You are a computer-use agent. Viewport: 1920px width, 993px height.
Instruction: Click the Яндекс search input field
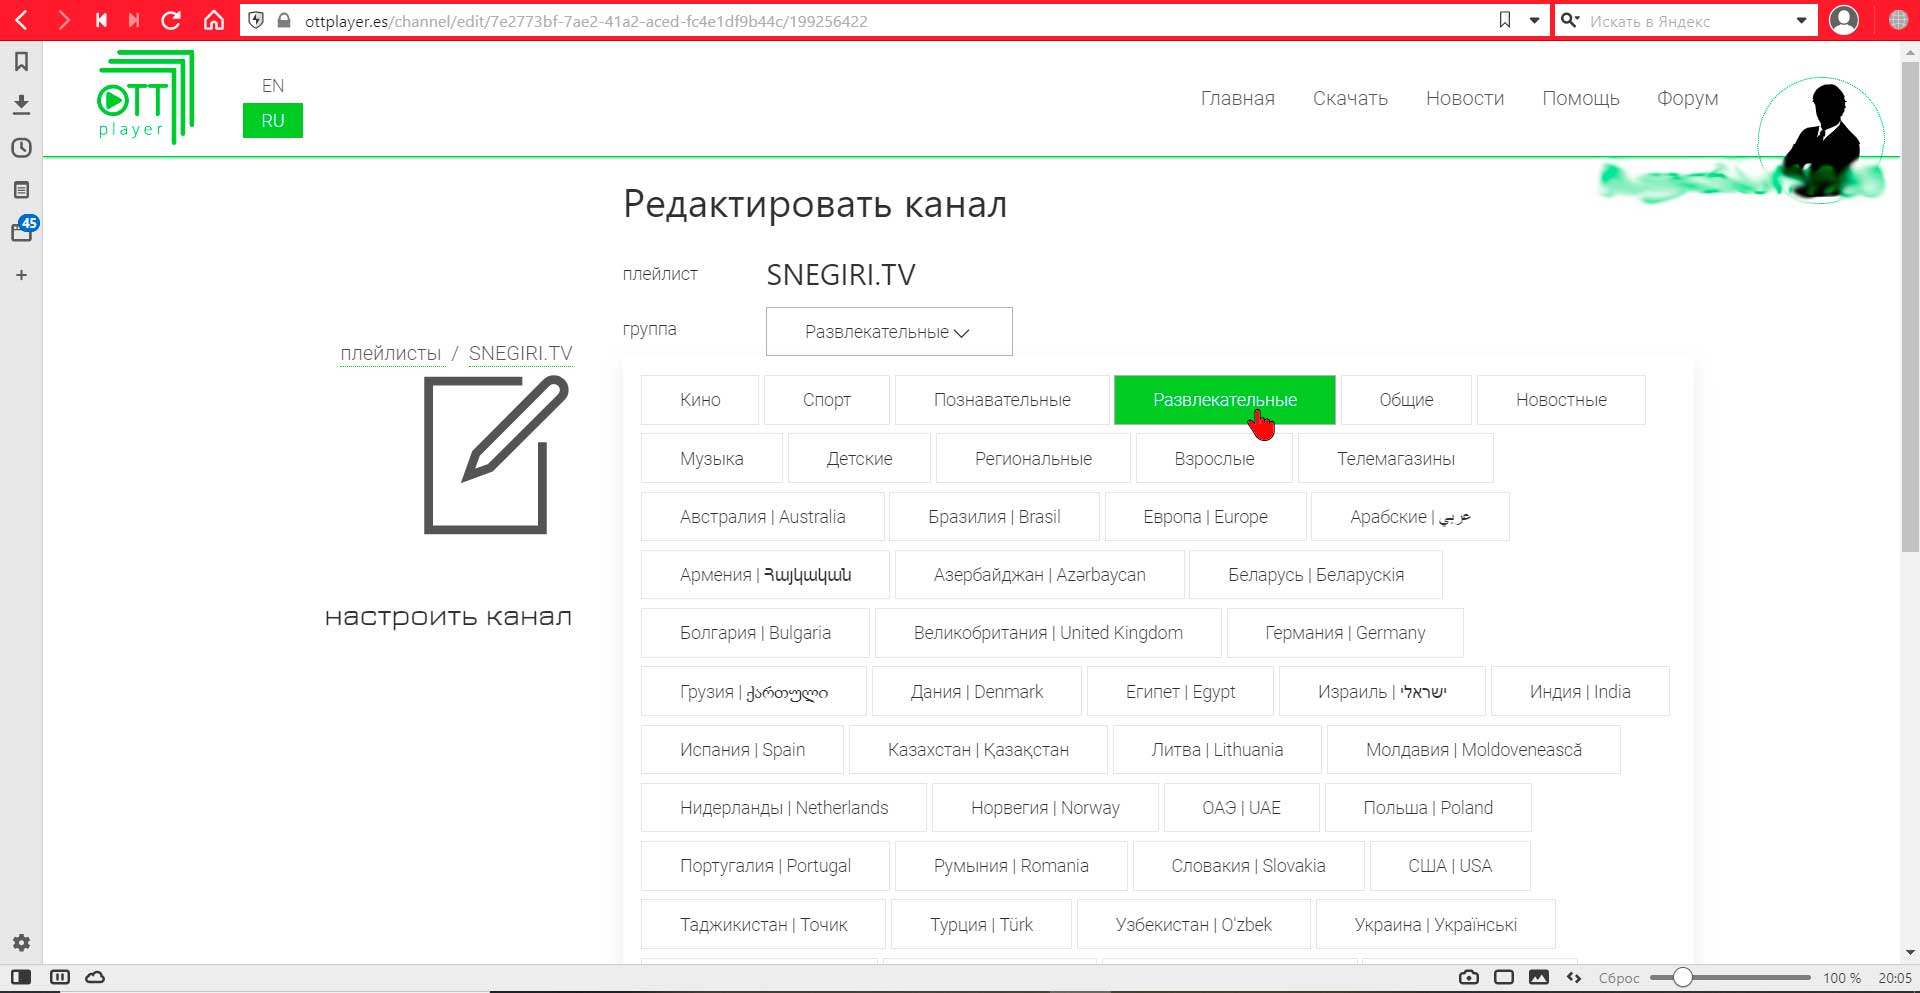pos(1685,21)
